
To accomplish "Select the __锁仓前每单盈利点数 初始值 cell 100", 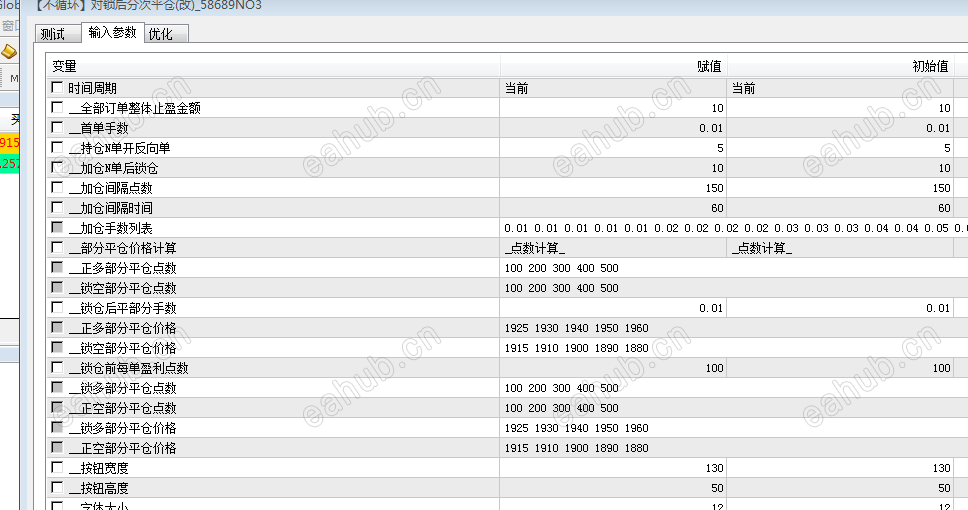I will click(840, 368).
